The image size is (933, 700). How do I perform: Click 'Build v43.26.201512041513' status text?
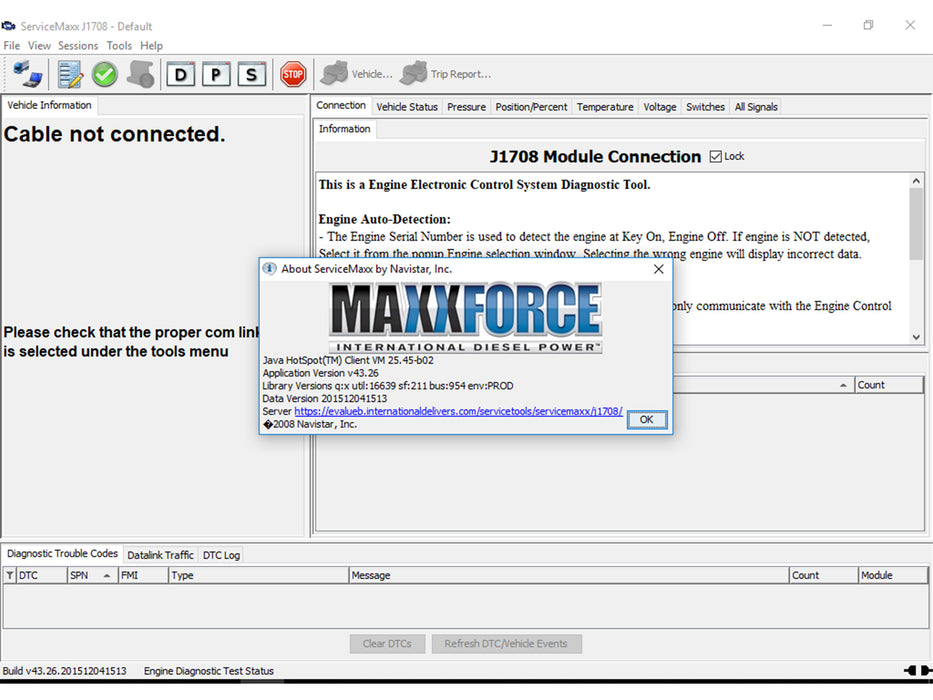(x=65, y=671)
